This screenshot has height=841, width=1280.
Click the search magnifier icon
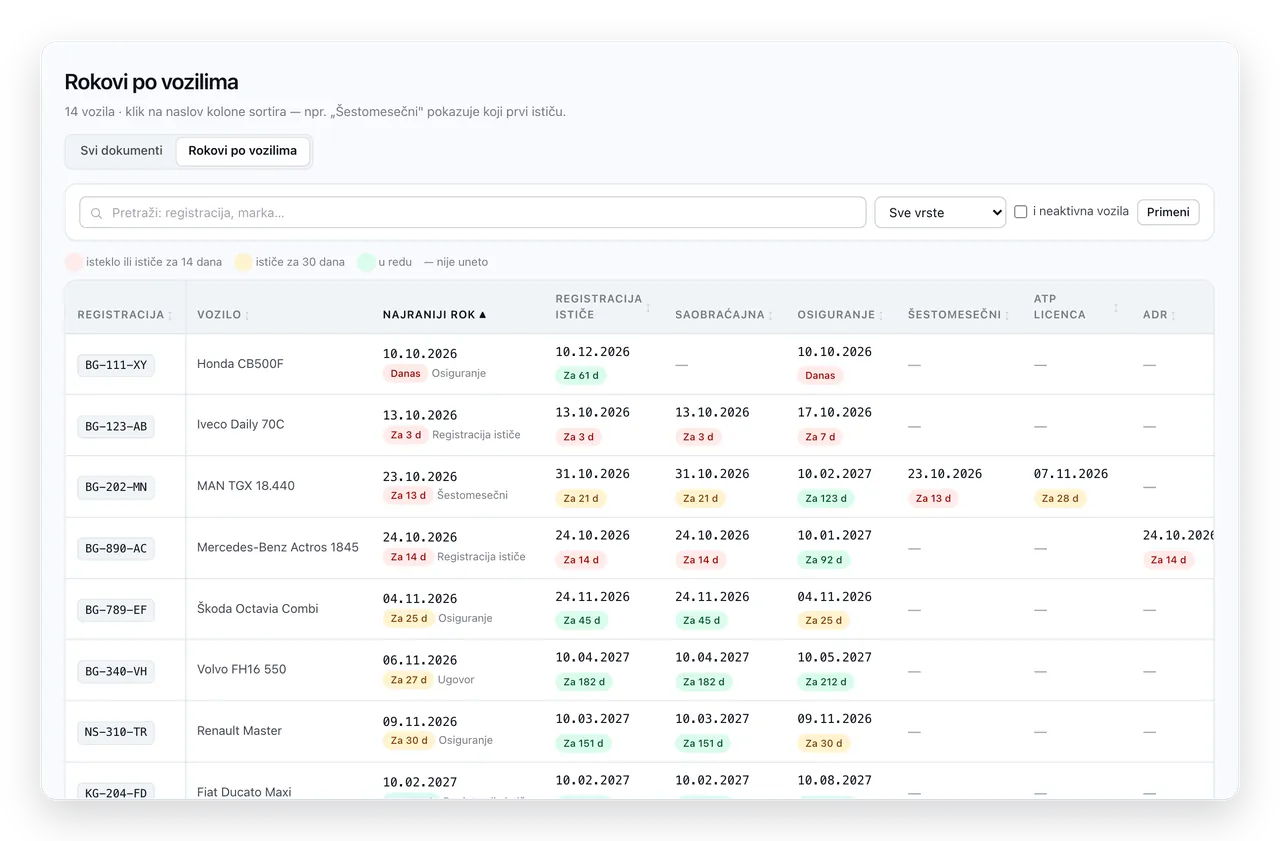97,213
